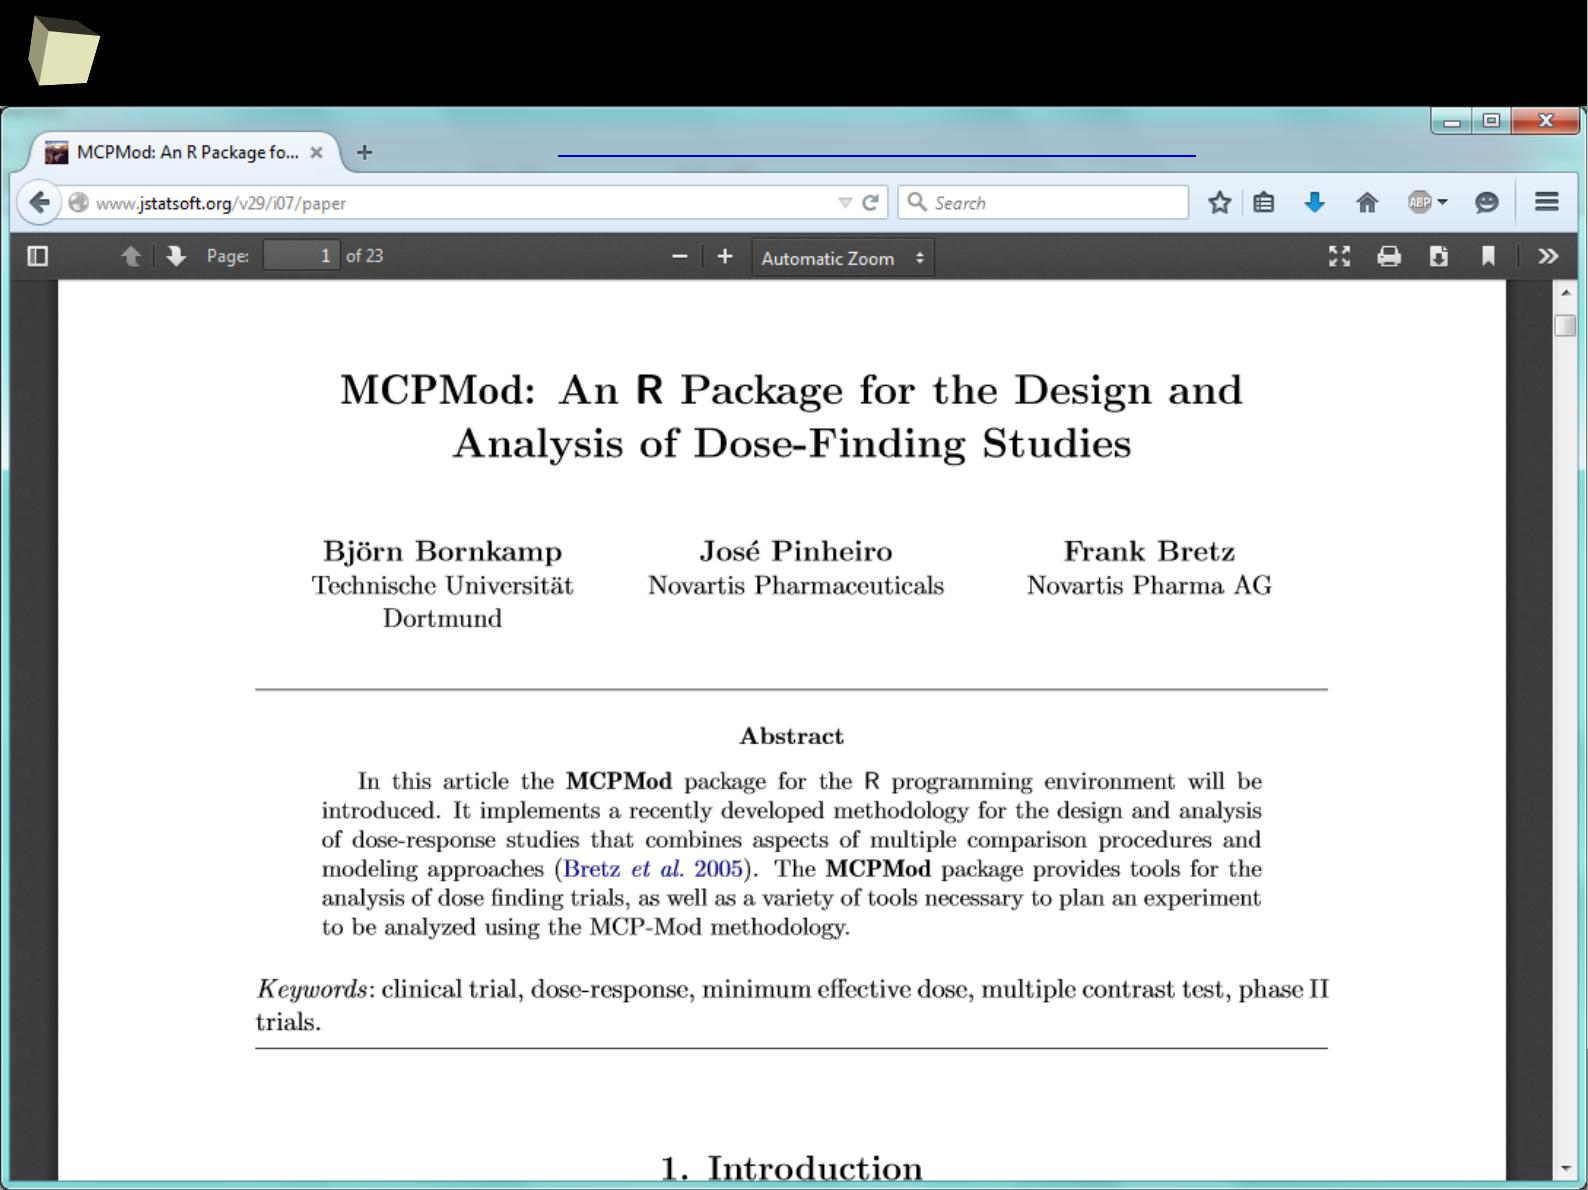Image resolution: width=1588 pixels, height=1190 pixels.
Task: Download the PDF file
Action: point(1439,257)
